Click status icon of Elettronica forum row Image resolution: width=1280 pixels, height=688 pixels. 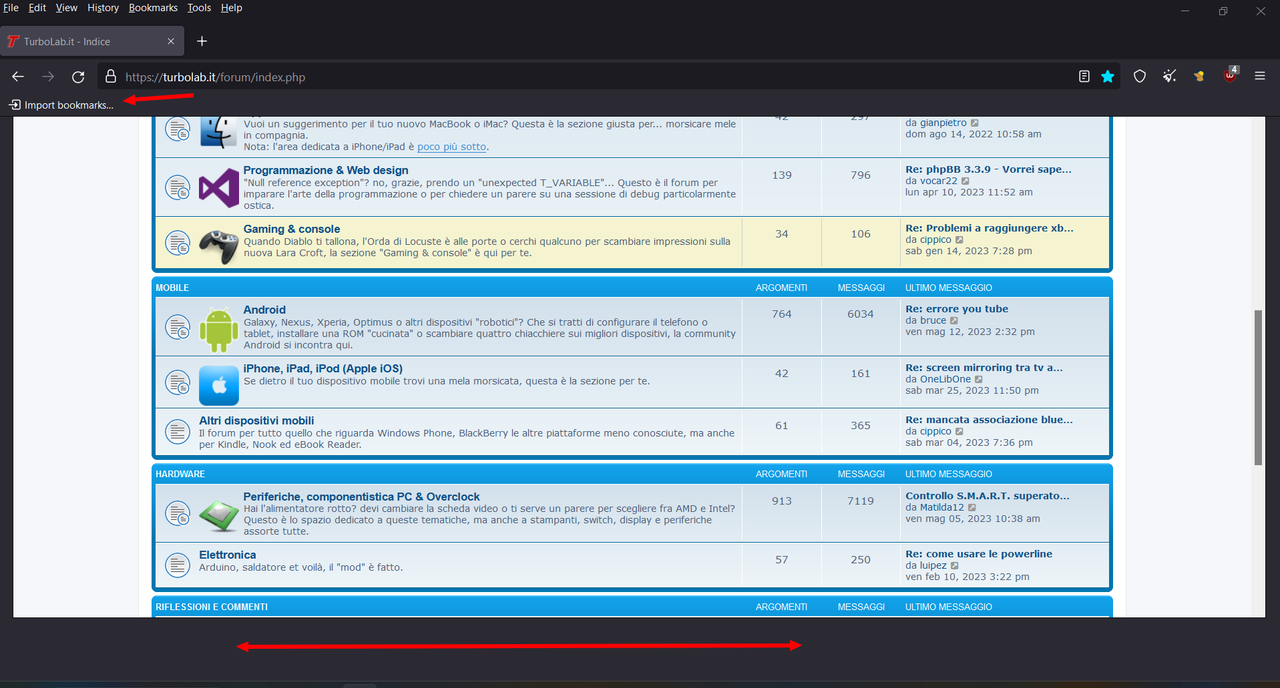pyautogui.click(x=177, y=565)
